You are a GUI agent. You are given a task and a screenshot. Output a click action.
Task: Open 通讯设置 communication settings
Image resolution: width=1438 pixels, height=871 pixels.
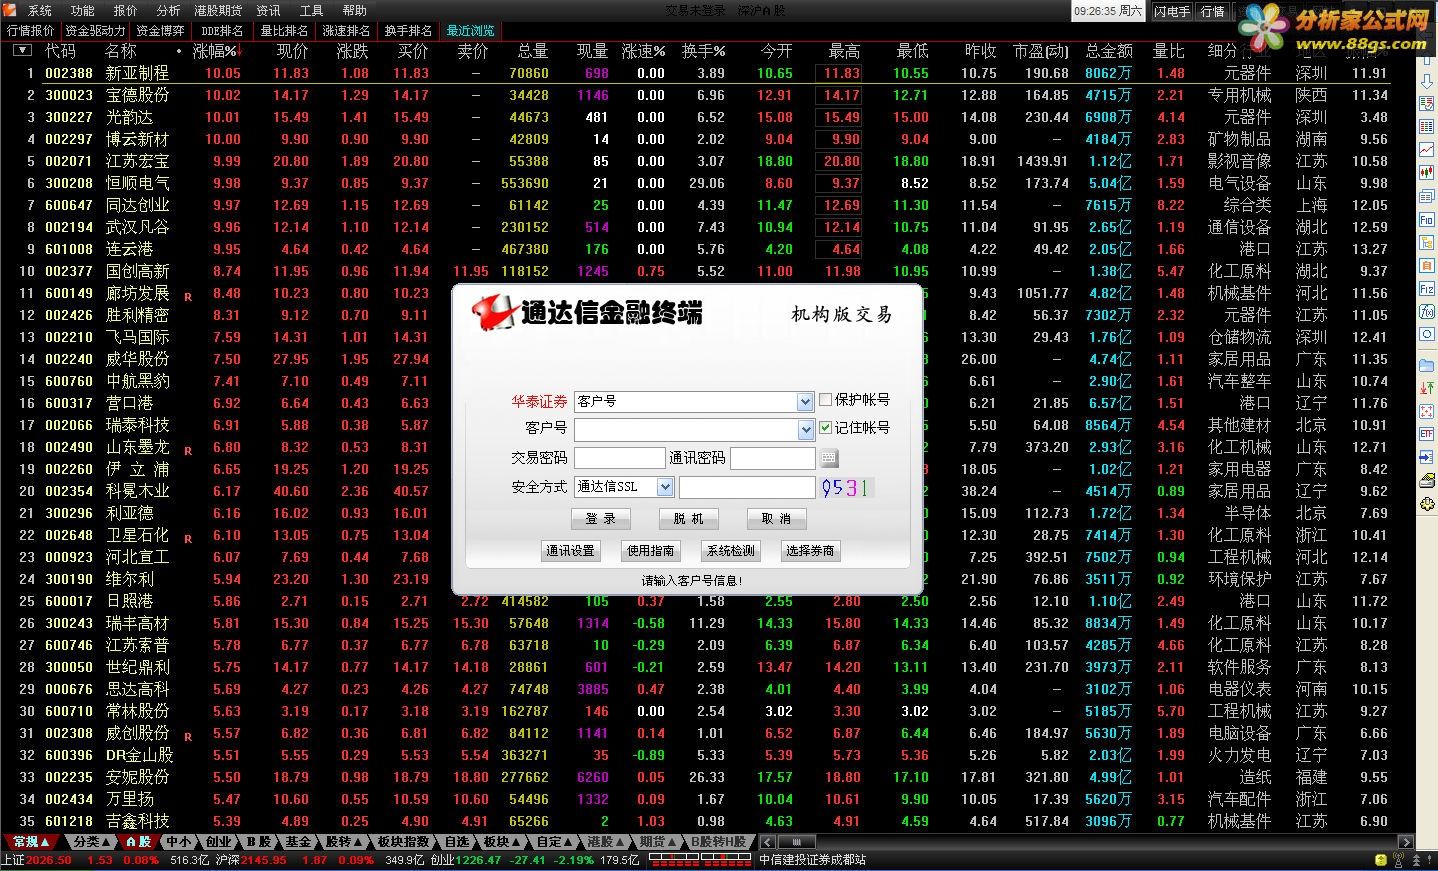[x=571, y=551]
